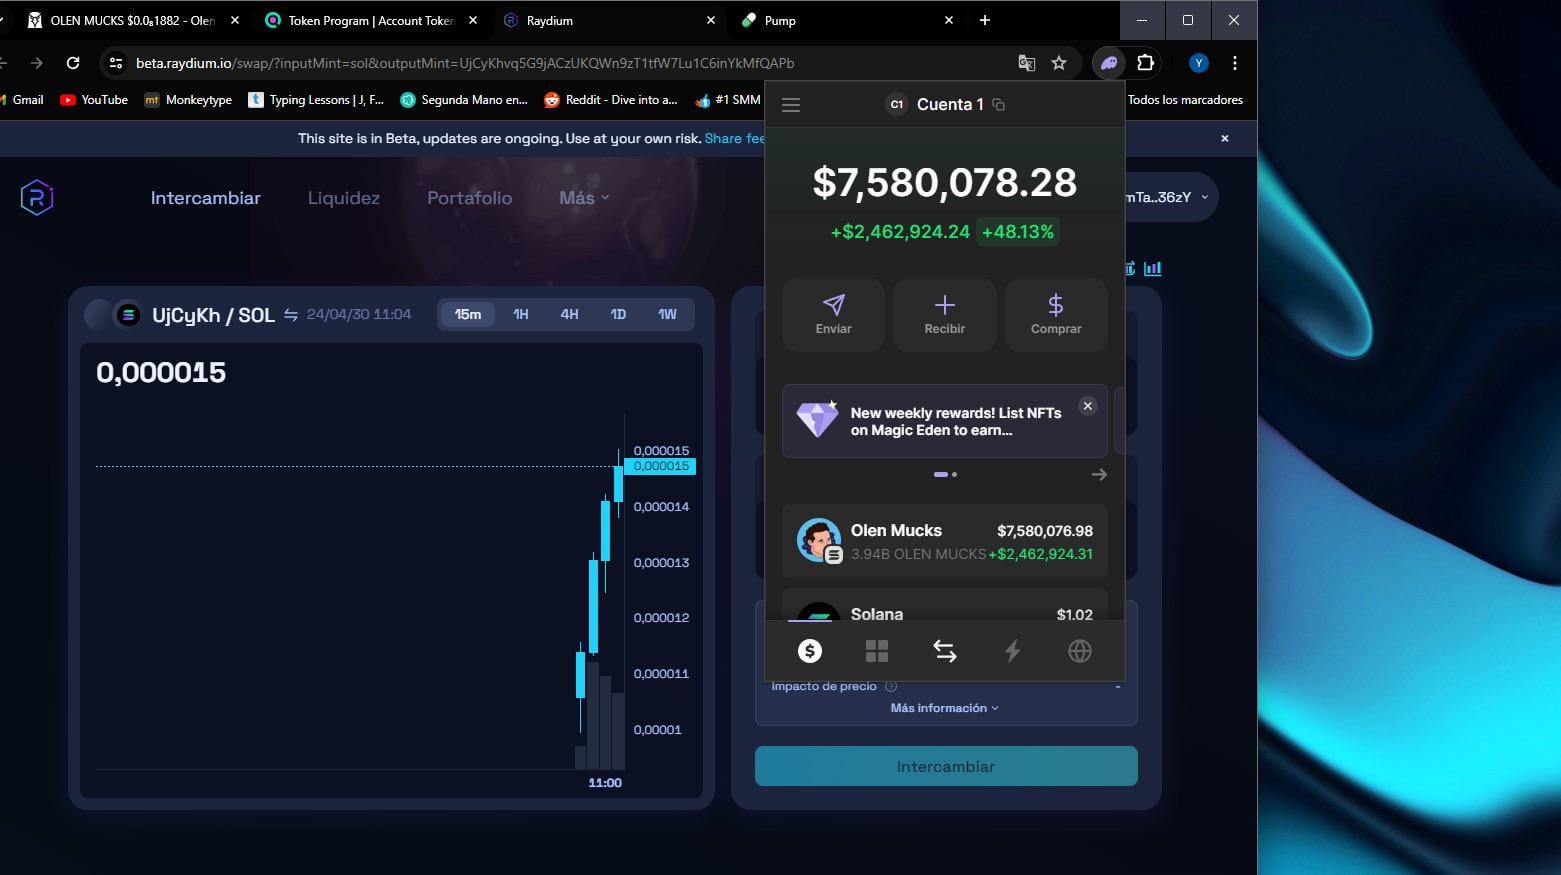The image size is (1561, 875).
Task: Go to the Liquidez page
Action: tap(344, 198)
